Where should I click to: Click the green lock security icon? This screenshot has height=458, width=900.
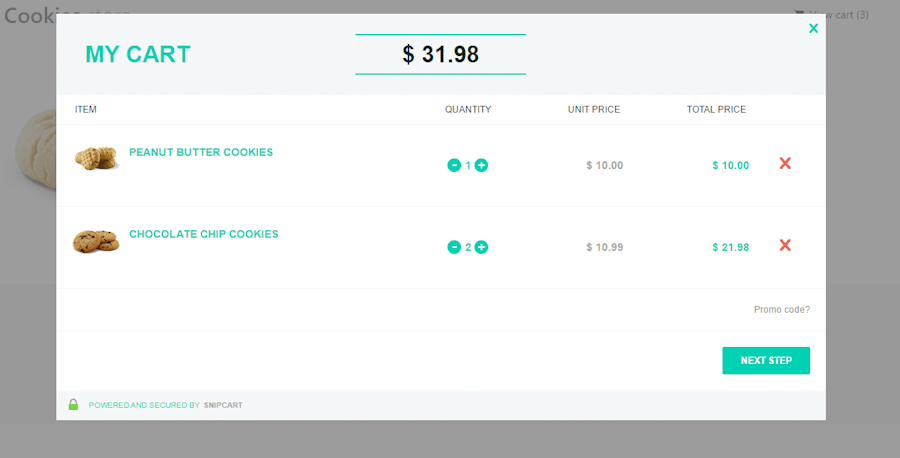(x=73, y=405)
